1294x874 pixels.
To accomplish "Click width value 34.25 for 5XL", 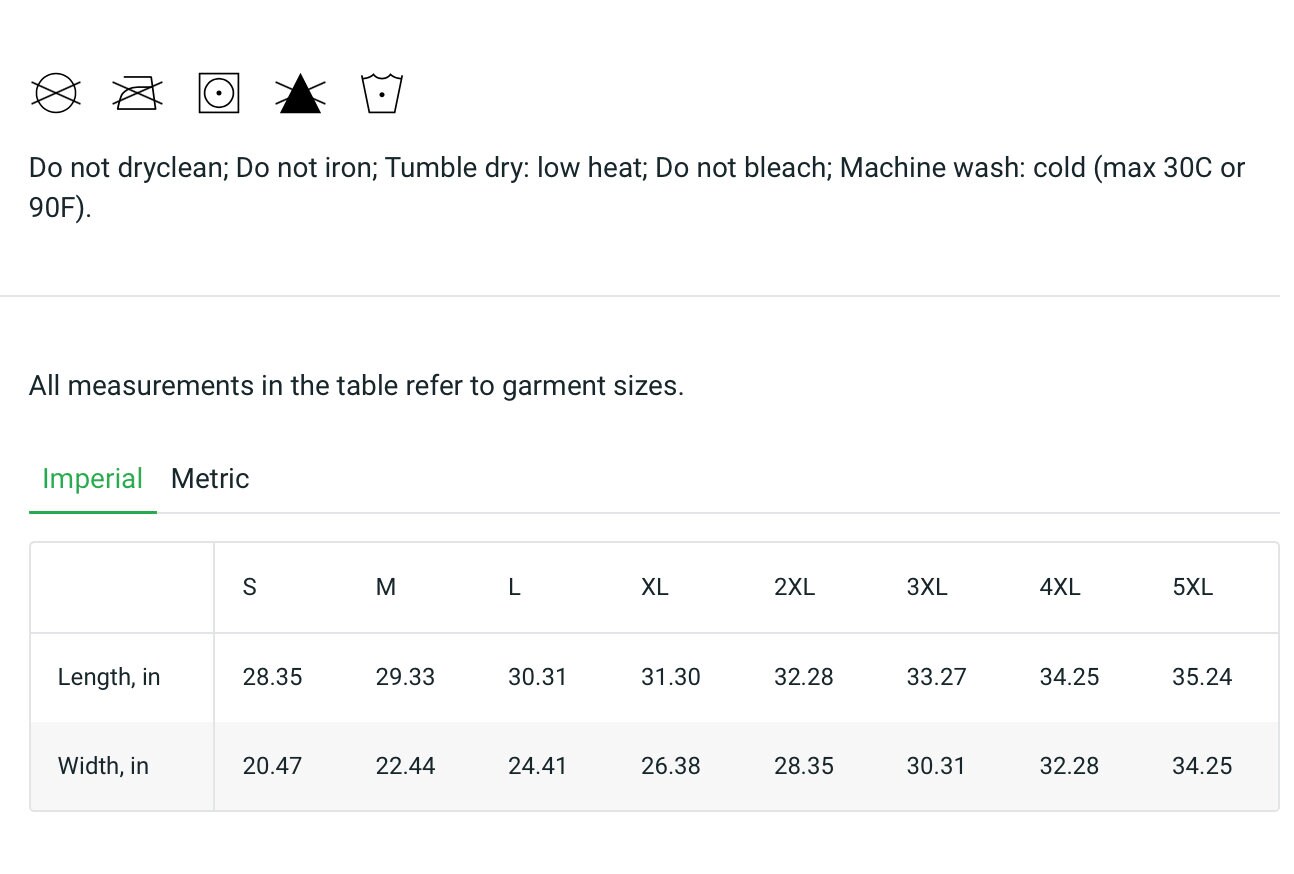I will coord(1202,766).
